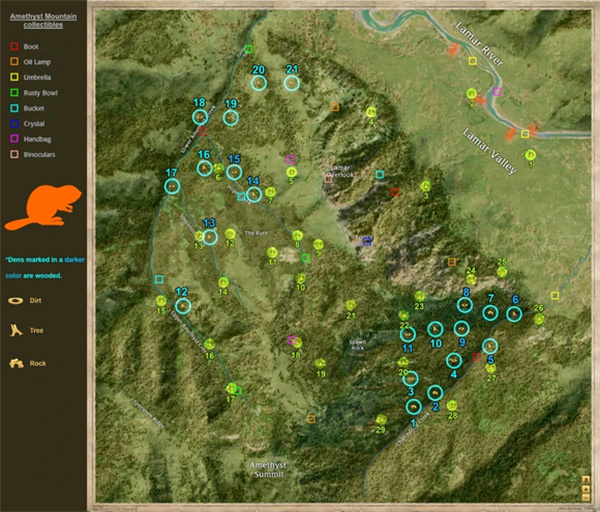Click green marker numbered 25
This screenshot has width=600, height=512.
502,272
